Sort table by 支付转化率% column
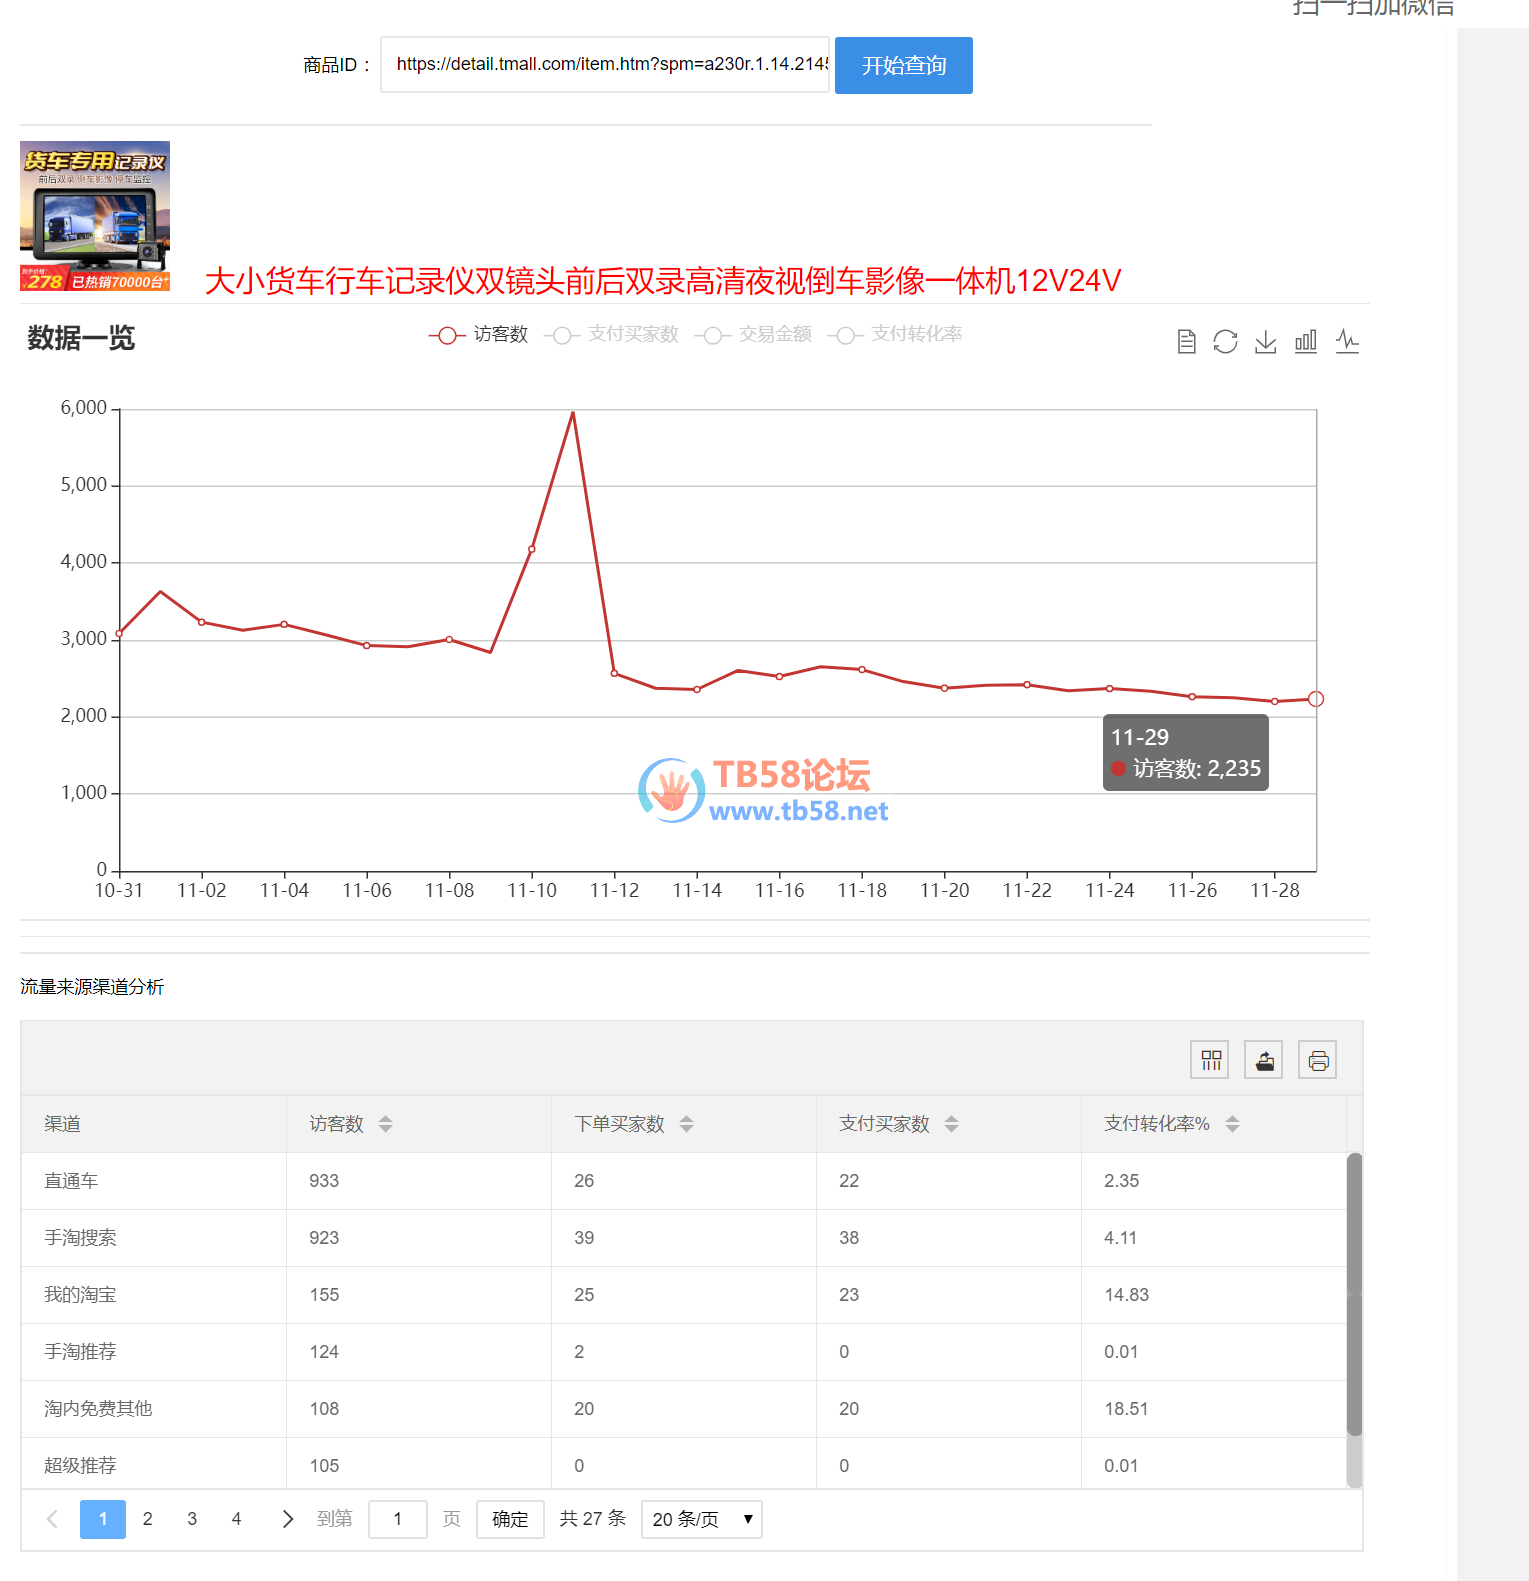Image resolution: width=1529 pixels, height=1581 pixels. pos(1232,1124)
